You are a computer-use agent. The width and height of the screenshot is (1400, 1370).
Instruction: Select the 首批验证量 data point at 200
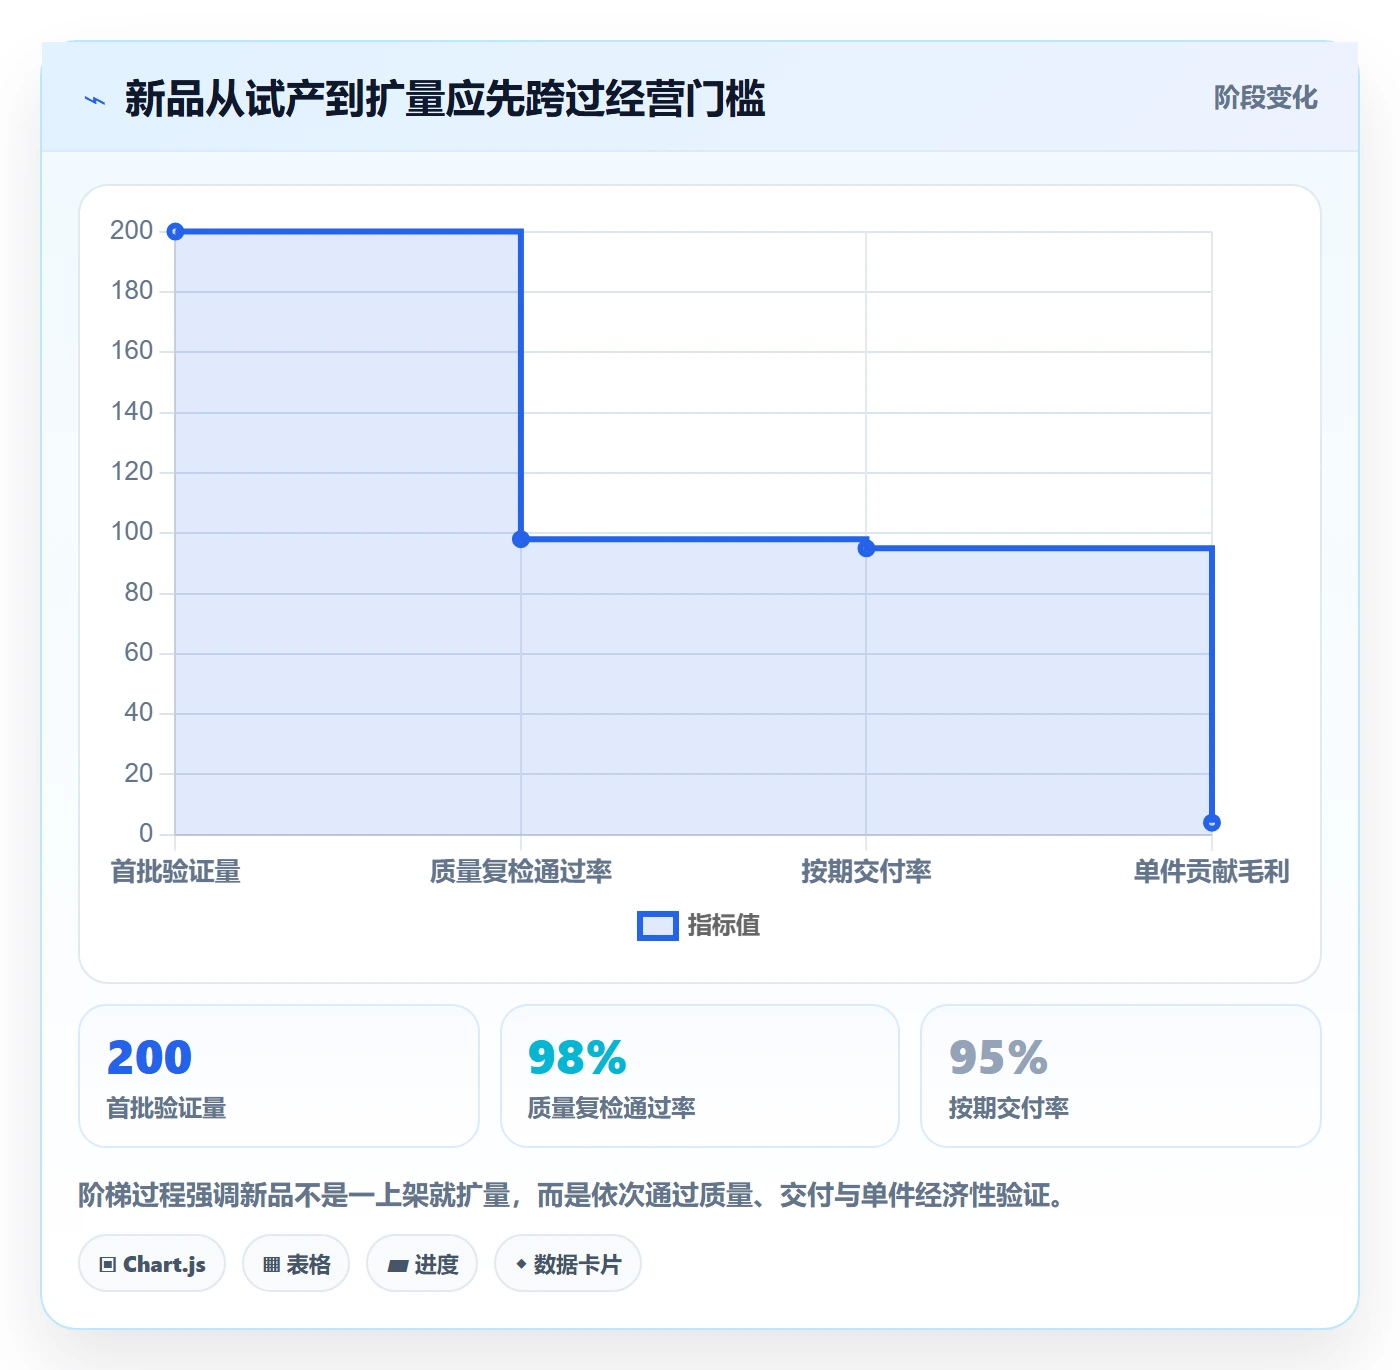175,232
